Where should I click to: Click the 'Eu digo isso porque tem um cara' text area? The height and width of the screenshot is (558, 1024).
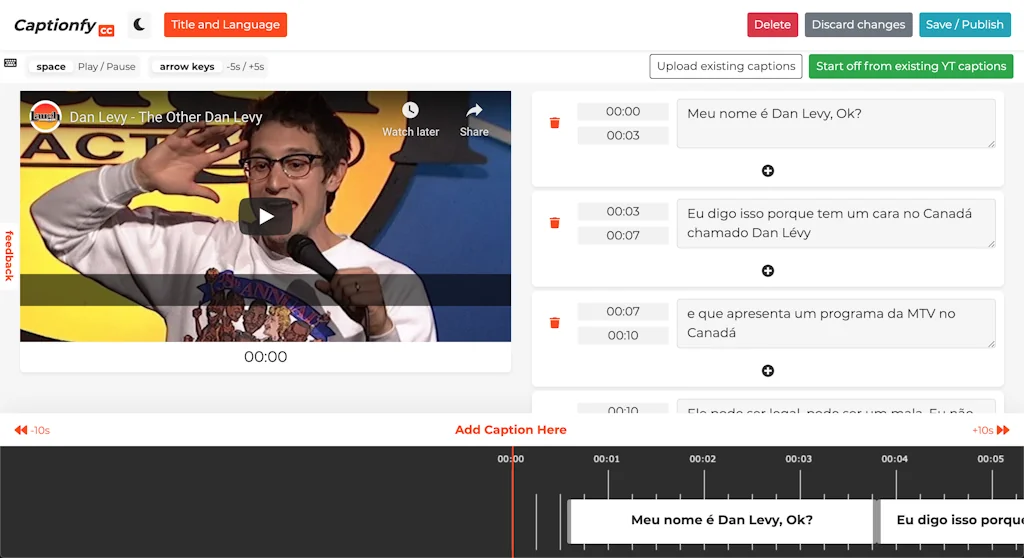[836, 223]
